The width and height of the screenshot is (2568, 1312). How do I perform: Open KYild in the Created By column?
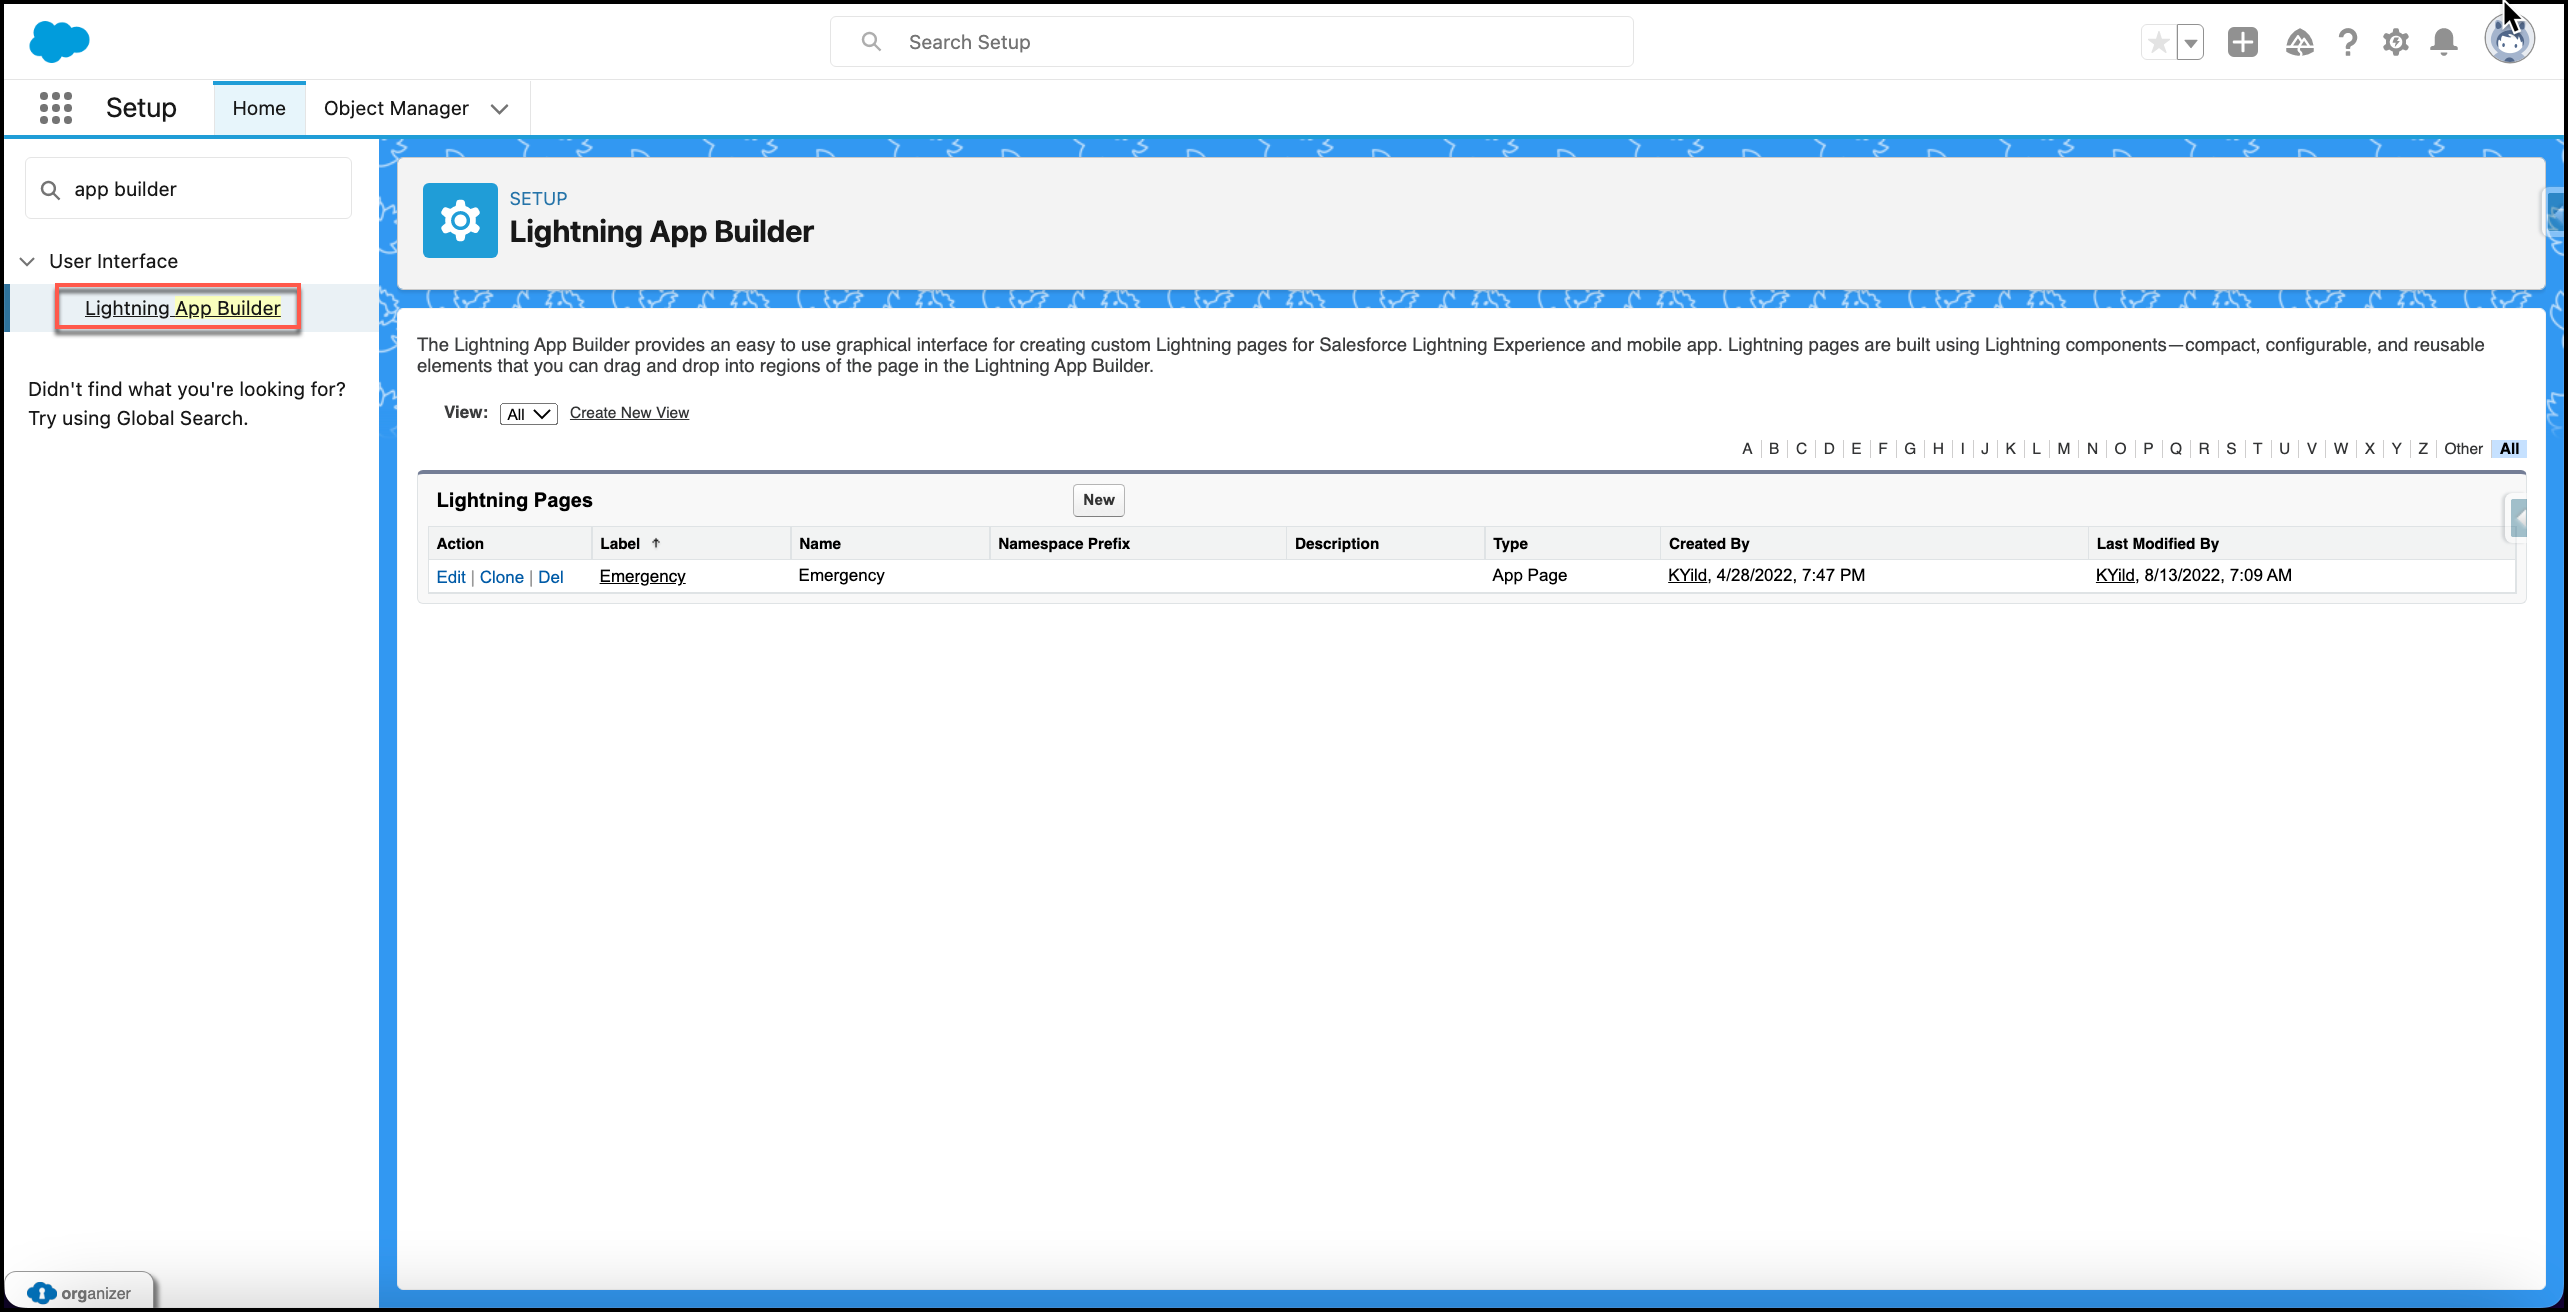[1687, 575]
